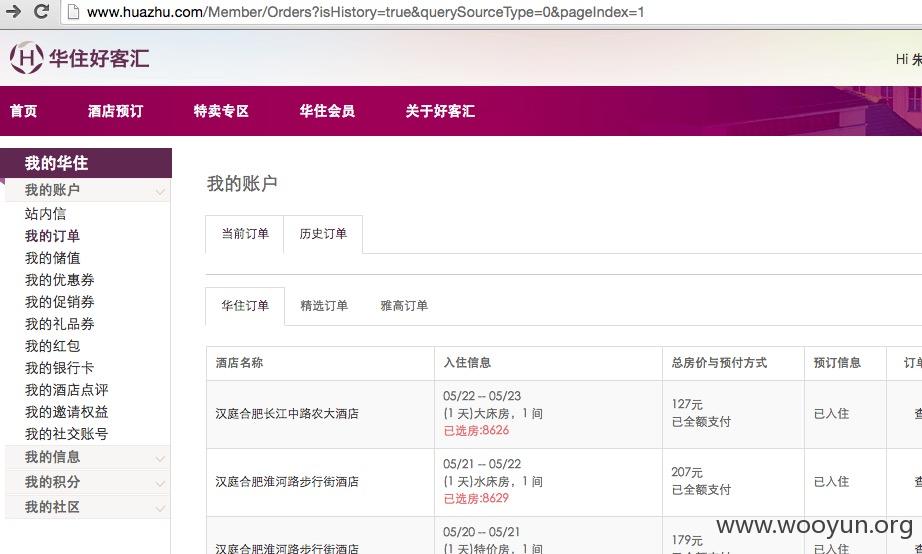922x554 pixels.
Task: Click the 酒店名称 column header
Action: tap(239, 363)
